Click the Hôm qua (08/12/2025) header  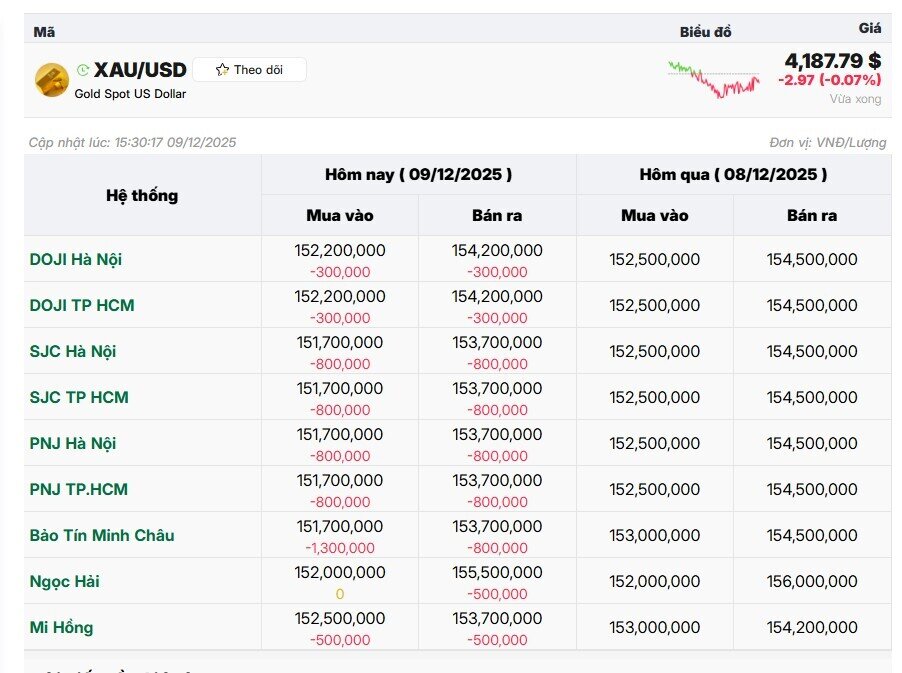pos(733,174)
